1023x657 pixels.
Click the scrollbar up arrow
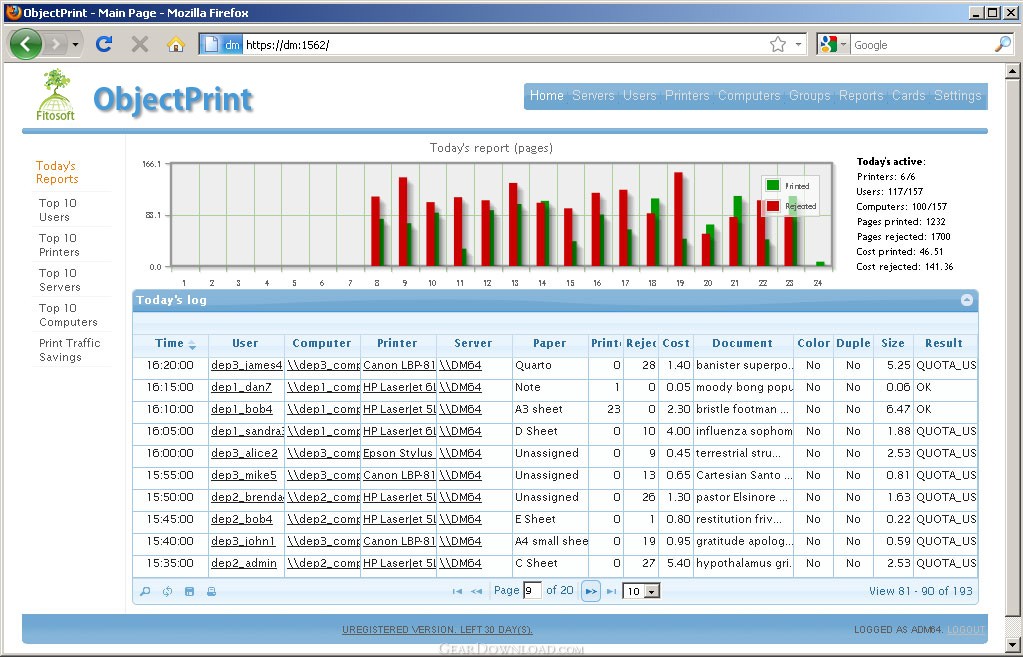click(x=1013, y=70)
